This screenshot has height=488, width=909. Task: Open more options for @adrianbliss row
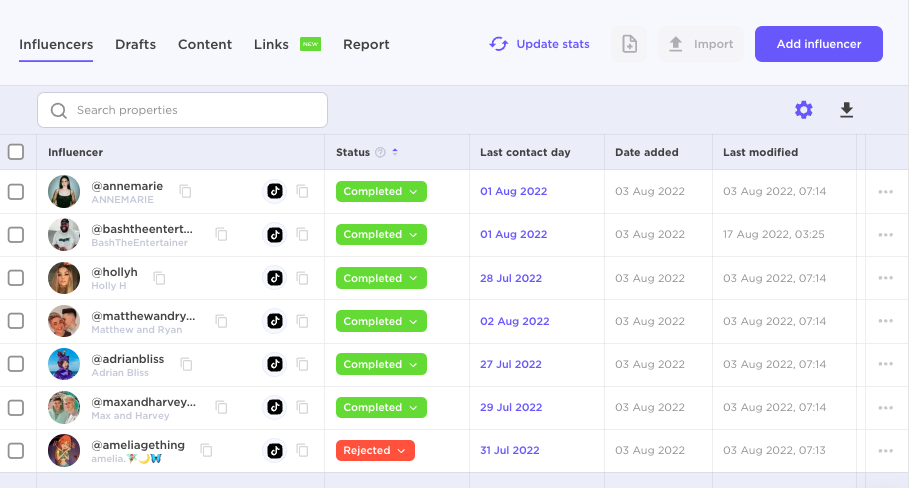pos(885,365)
